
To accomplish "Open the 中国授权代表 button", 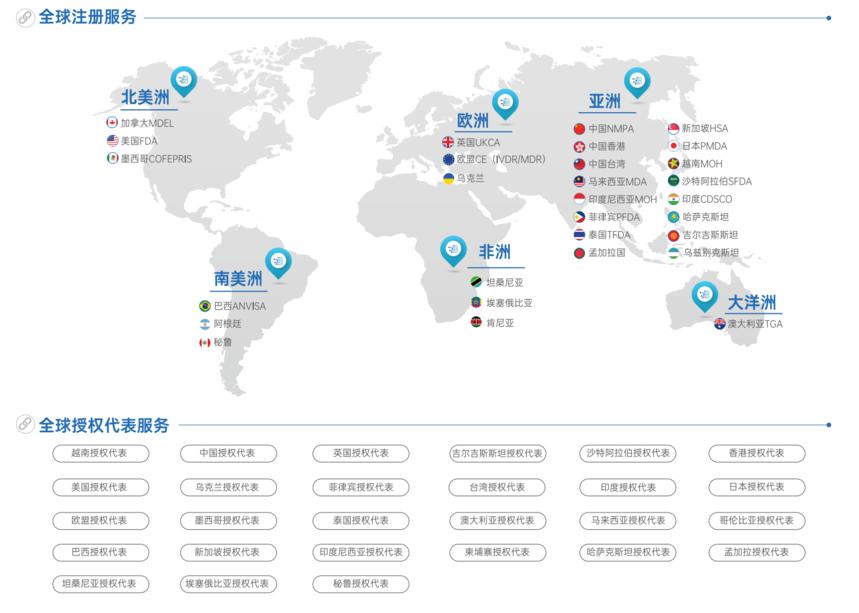I will (x=228, y=454).
